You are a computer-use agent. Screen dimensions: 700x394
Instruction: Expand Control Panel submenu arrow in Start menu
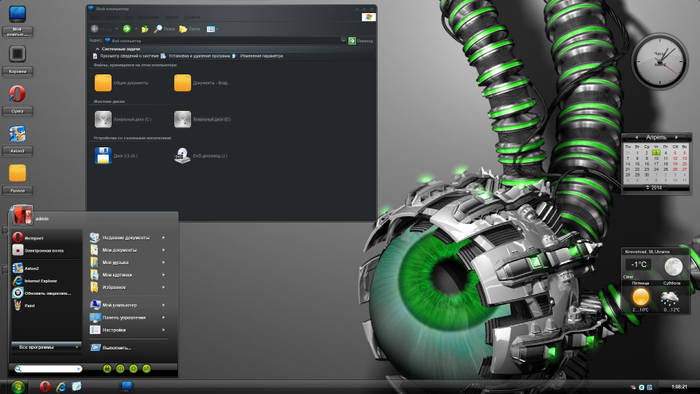tap(163, 317)
